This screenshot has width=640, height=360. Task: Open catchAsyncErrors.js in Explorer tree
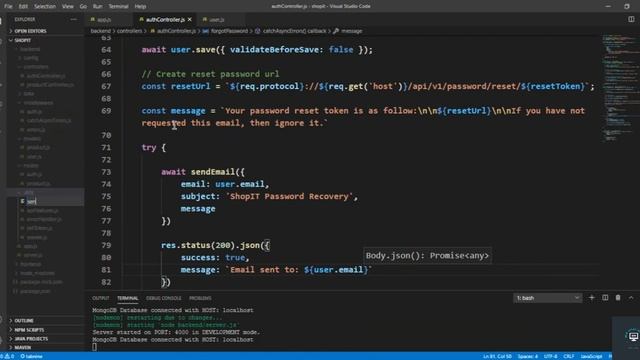[49, 121]
